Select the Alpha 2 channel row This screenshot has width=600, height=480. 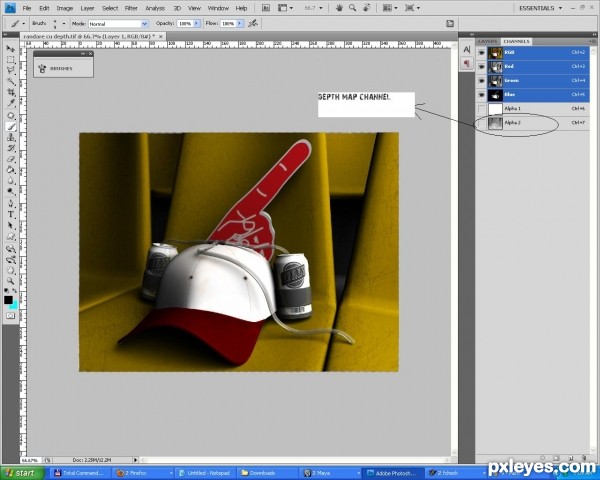533,123
